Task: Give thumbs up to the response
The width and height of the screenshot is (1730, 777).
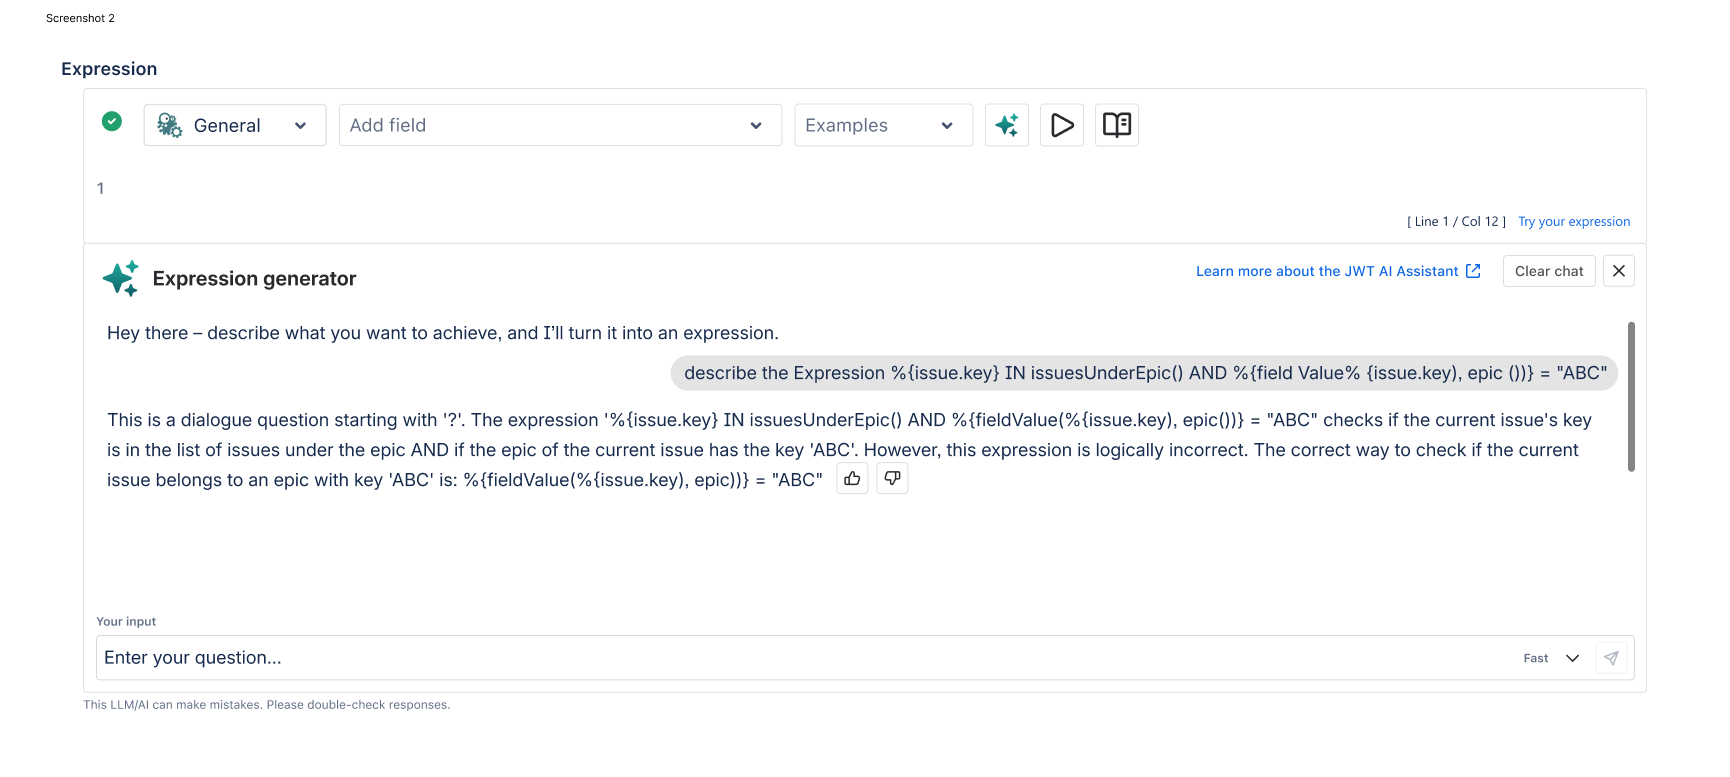Action: pyautogui.click(x=852, y=479)
